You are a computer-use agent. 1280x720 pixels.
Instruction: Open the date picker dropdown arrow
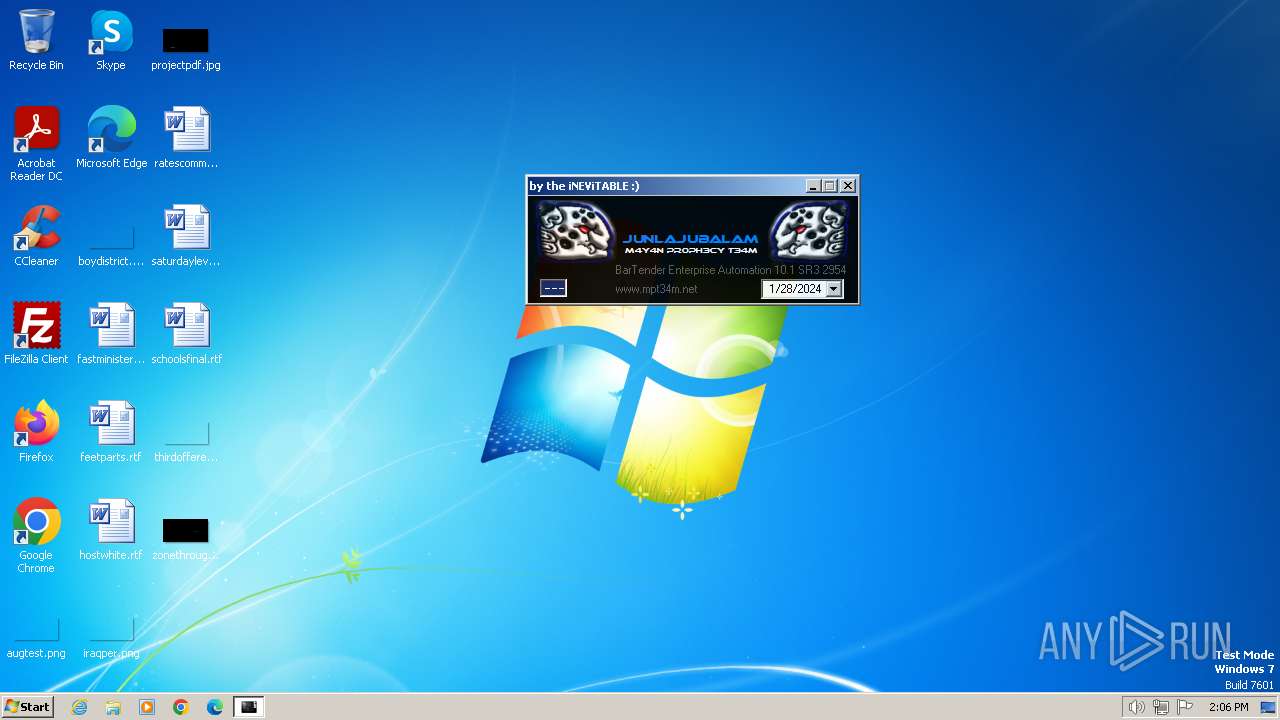coord(834,289)
